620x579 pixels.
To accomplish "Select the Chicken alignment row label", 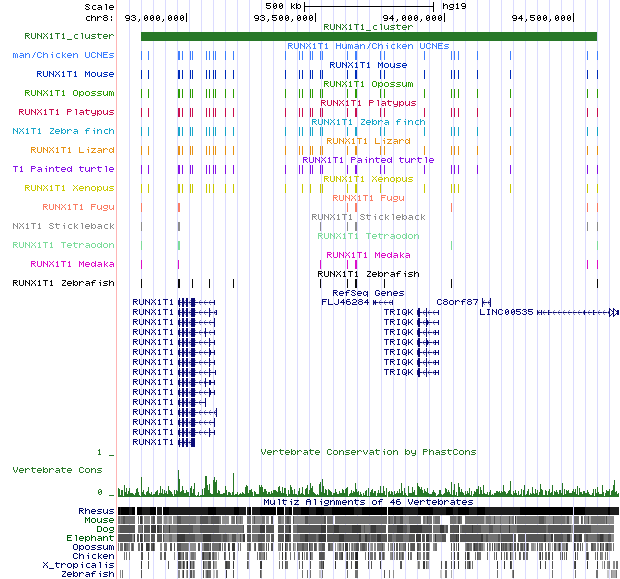I will [94, 556].
